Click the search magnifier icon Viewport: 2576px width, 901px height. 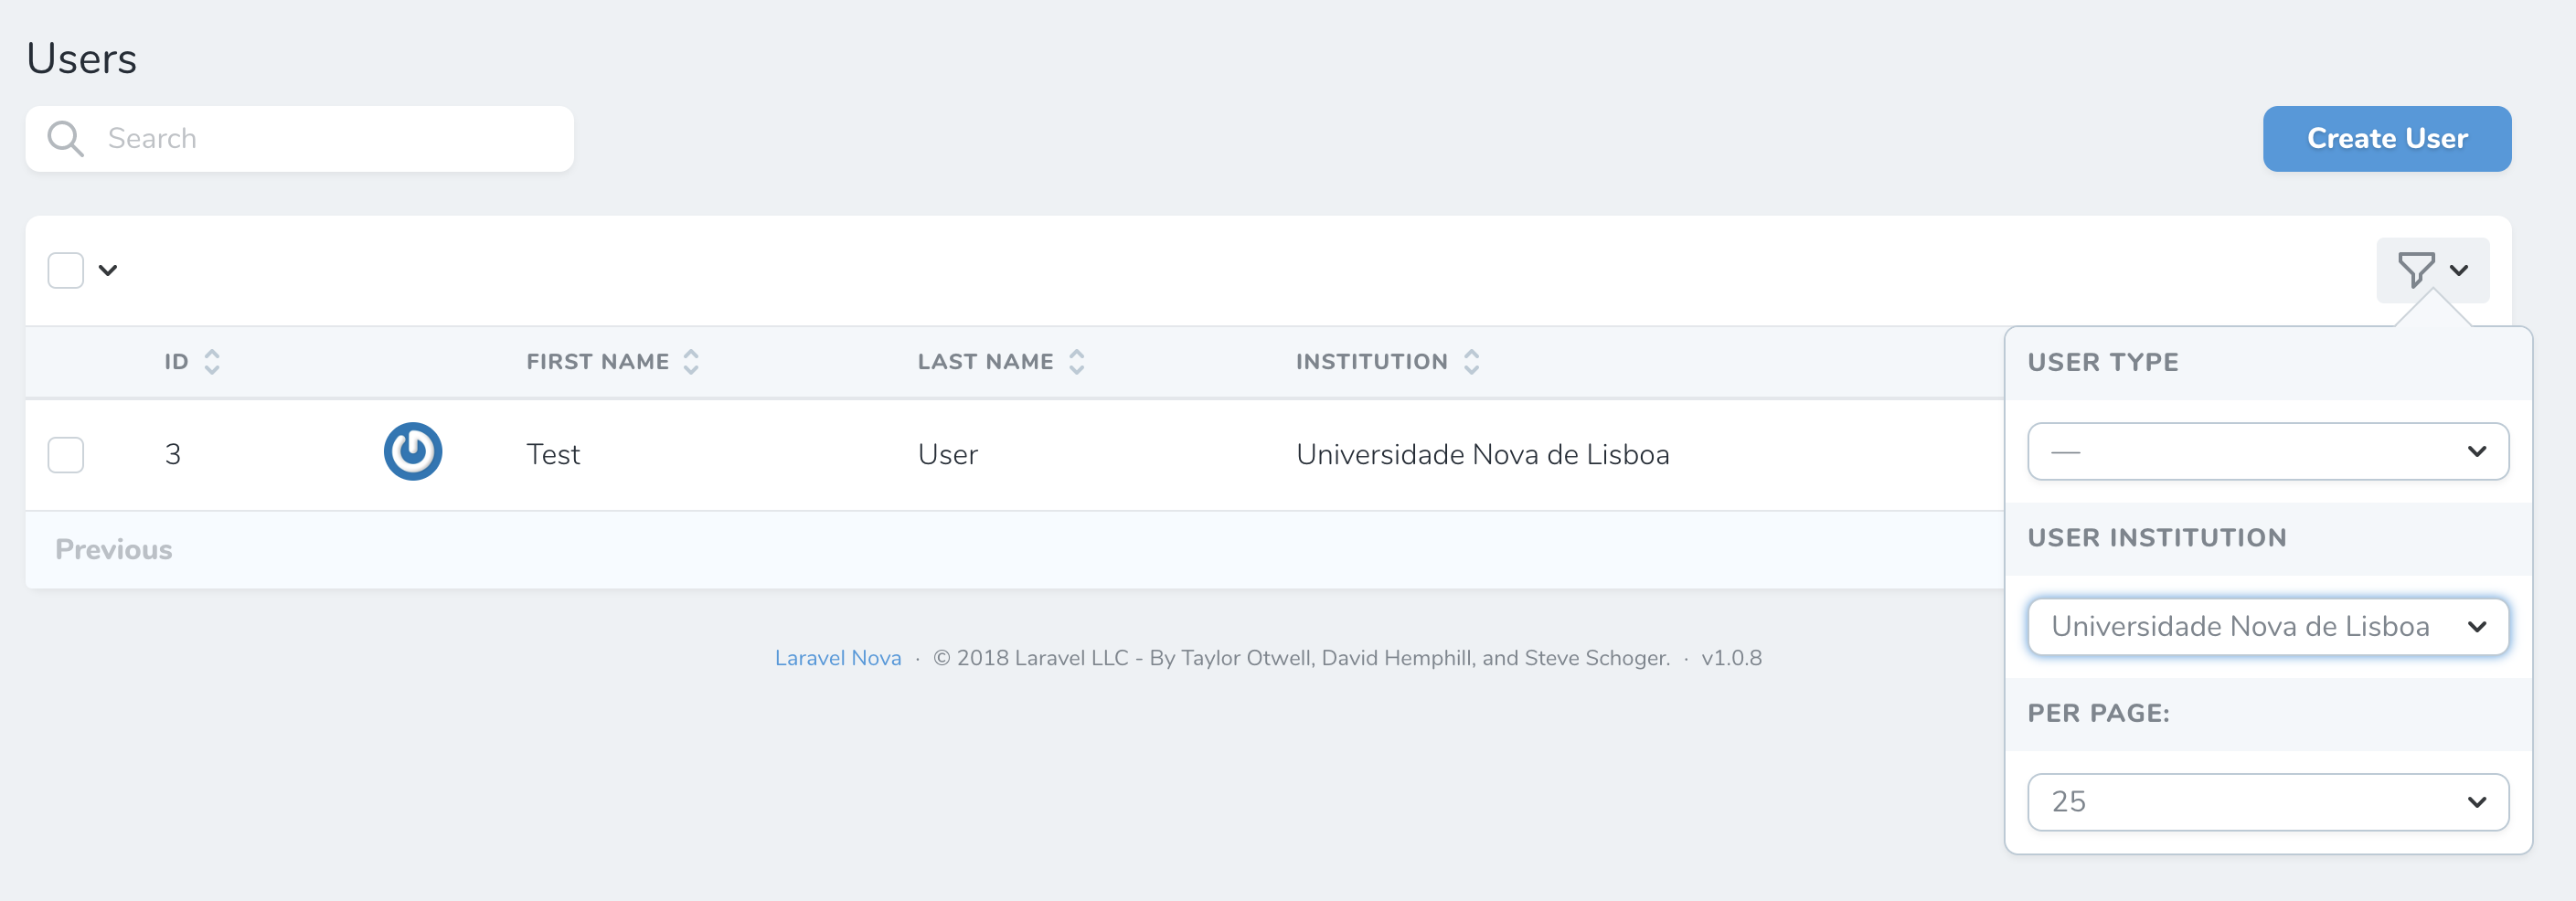65,138
